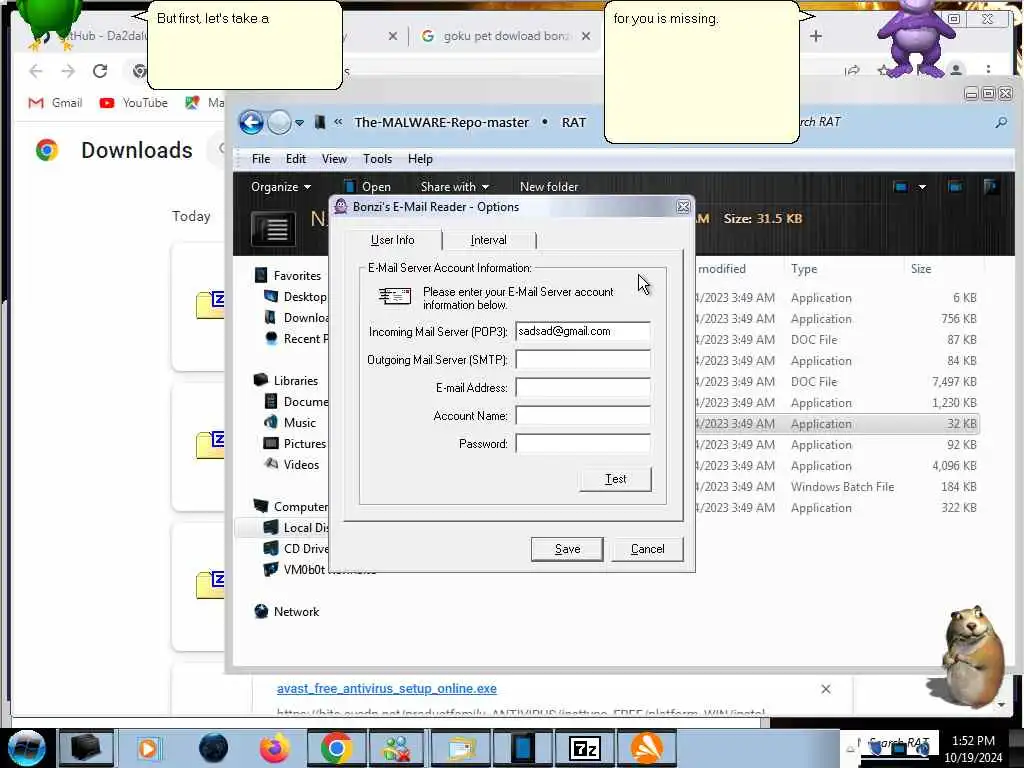Click the Explorer search magnifier icon
This screenshot has width=1024, height=768.
click(1000, 122)
